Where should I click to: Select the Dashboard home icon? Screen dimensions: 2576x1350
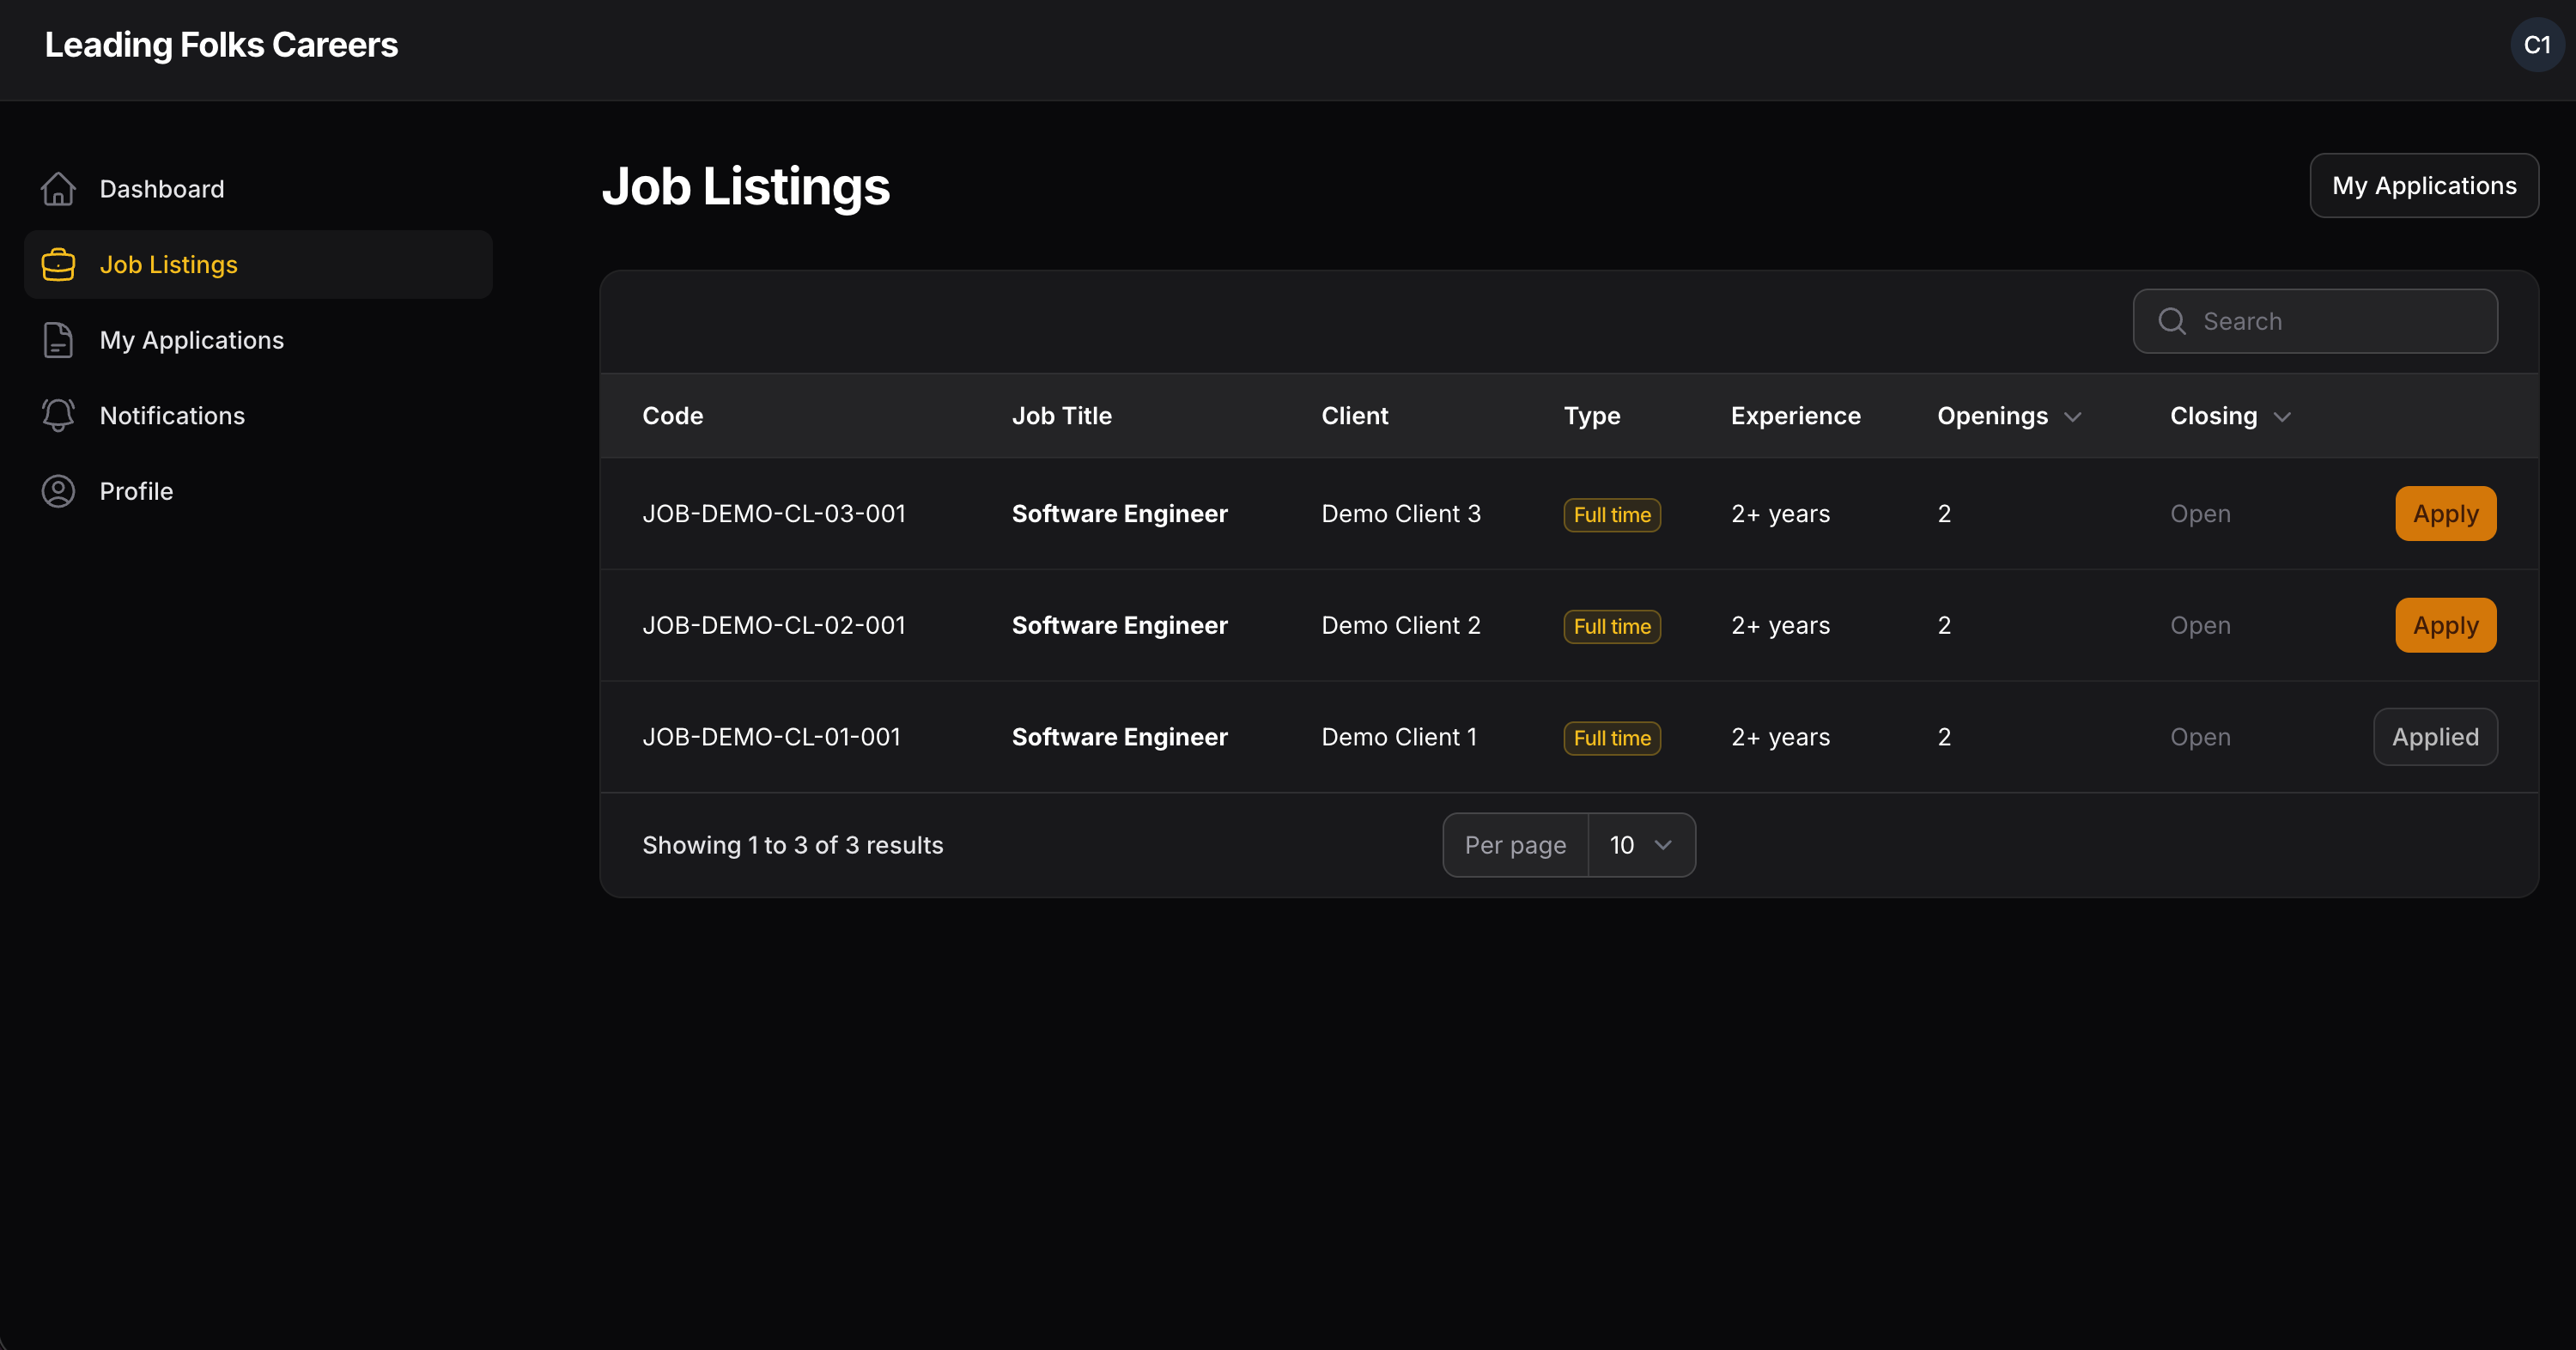(x=58, y=188)
